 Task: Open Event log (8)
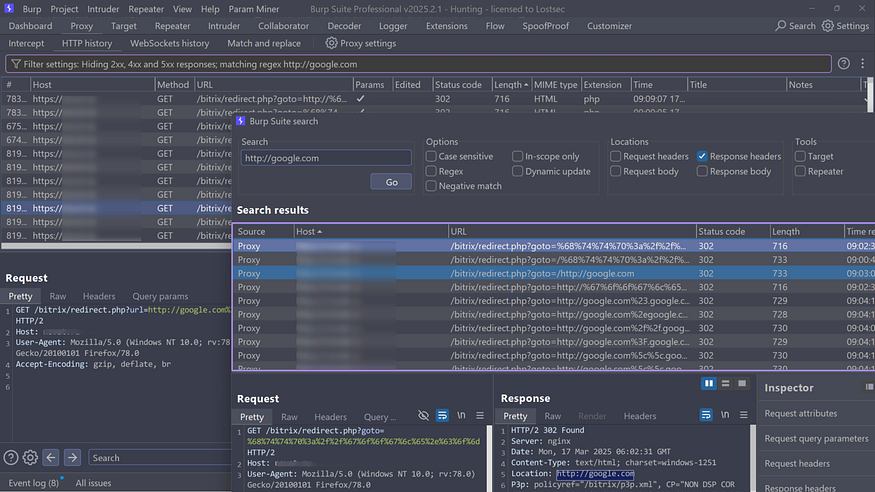[33, 483]
